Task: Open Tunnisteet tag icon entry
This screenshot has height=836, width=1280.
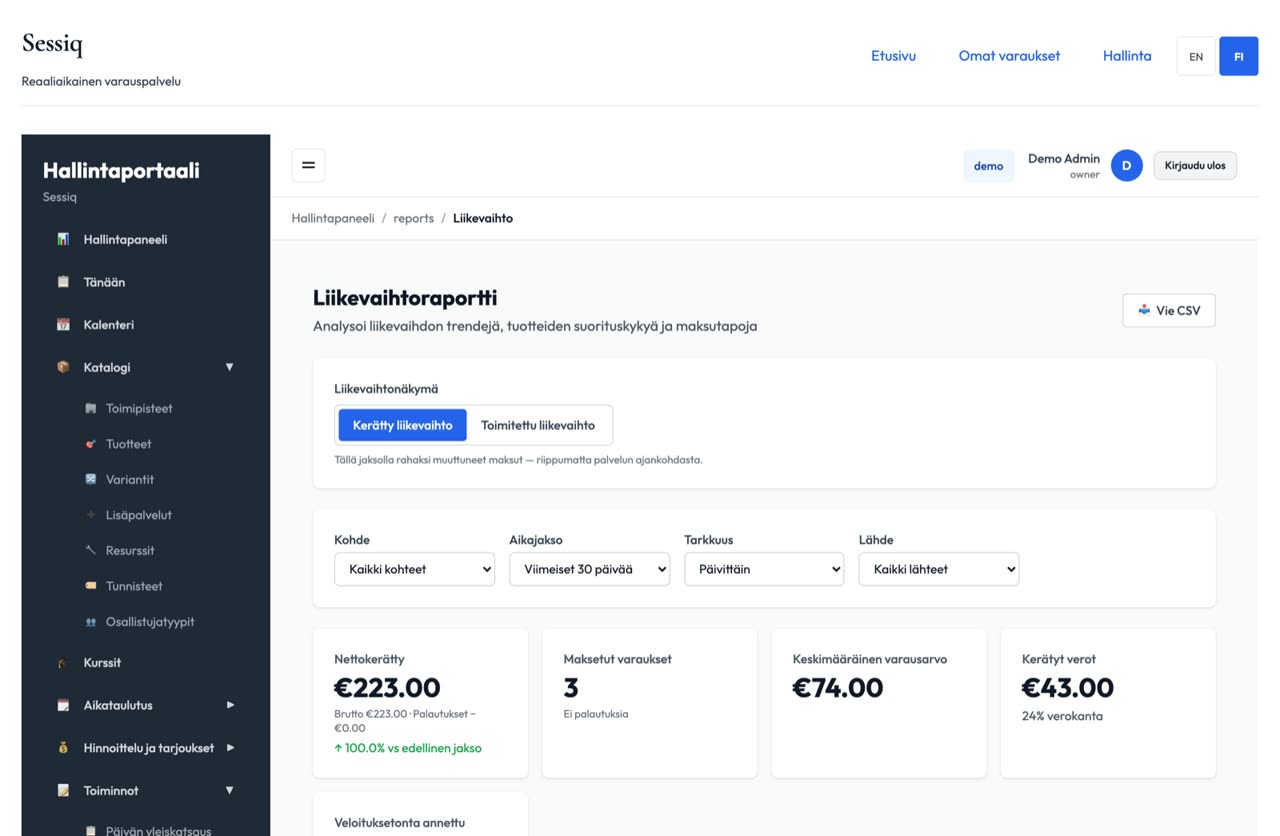Action: pos(91,586)
